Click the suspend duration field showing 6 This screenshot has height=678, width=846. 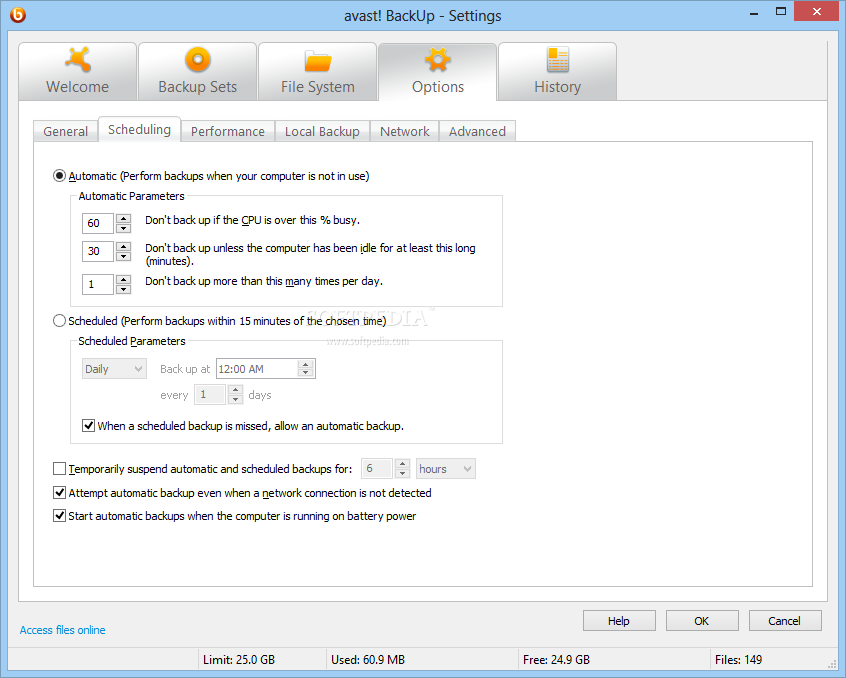[x=376, y=468]
